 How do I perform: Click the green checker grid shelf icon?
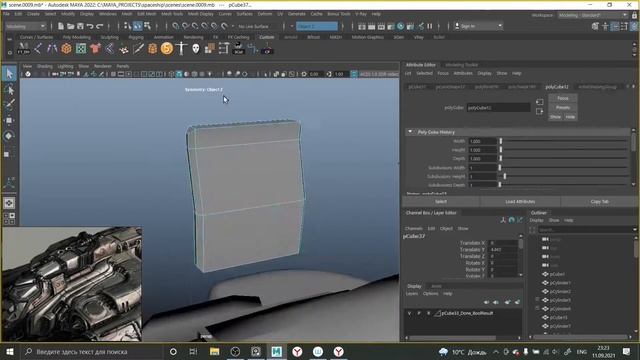pyautogui.click(x=81, y=49)
